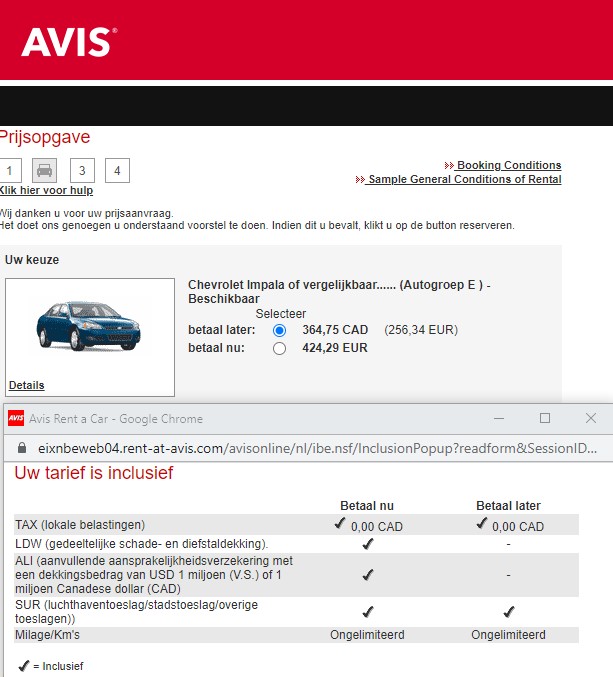Maximize the Avis Rent a Car popup
Viewport: 613px width, 677px height.
(x=545, y=418)
